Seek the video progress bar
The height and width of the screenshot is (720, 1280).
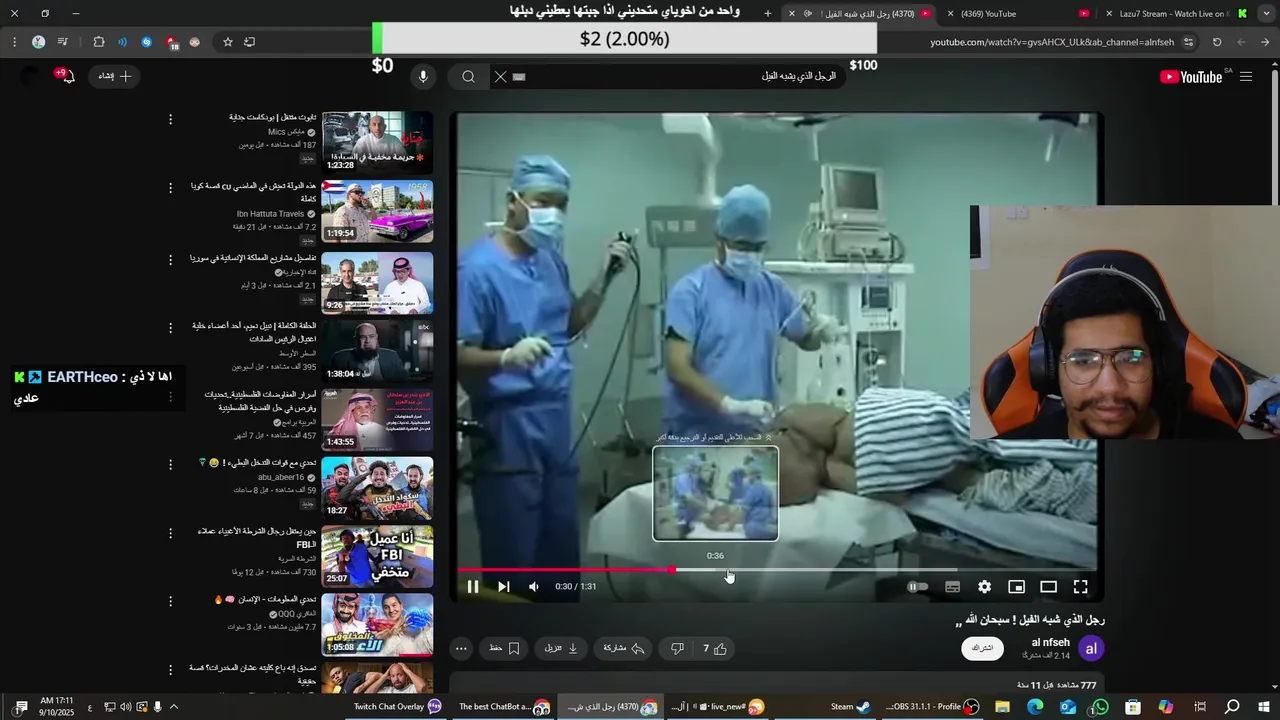click(777, 570)
